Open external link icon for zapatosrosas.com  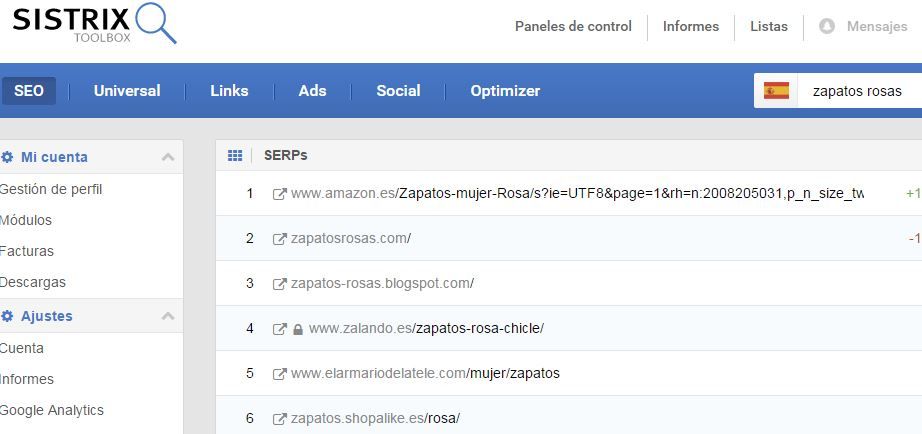(279, 238)
